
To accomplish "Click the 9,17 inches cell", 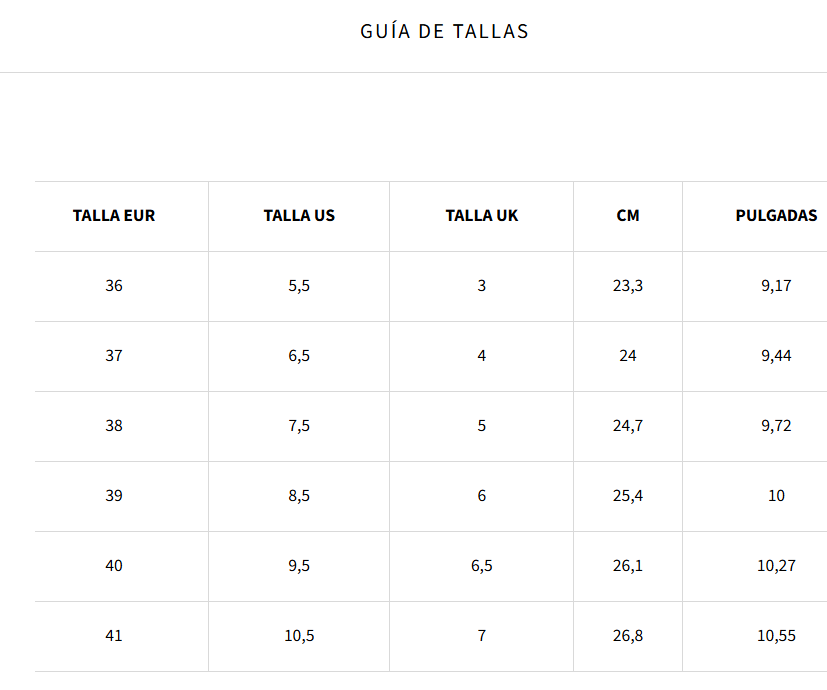I will (x=776, y=286).
